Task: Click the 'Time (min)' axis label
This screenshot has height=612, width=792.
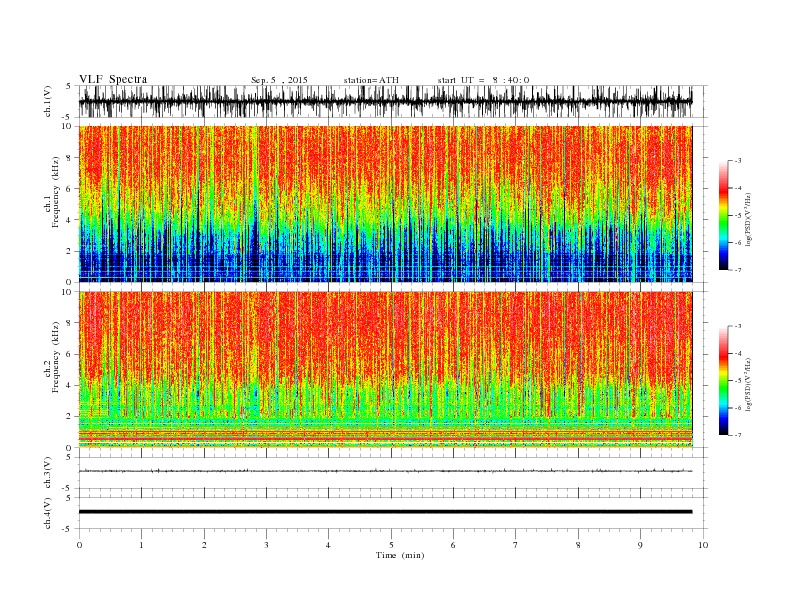Action: 400,555
